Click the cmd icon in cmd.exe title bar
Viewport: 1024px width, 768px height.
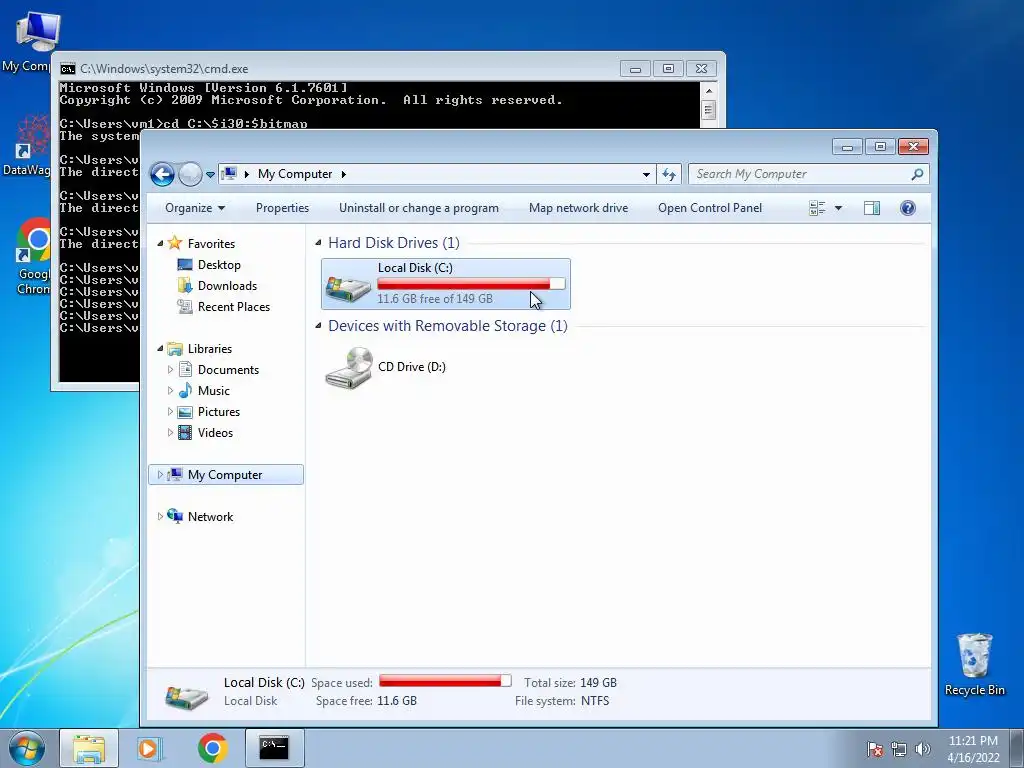pyautogui.click(x=67, y=69)
